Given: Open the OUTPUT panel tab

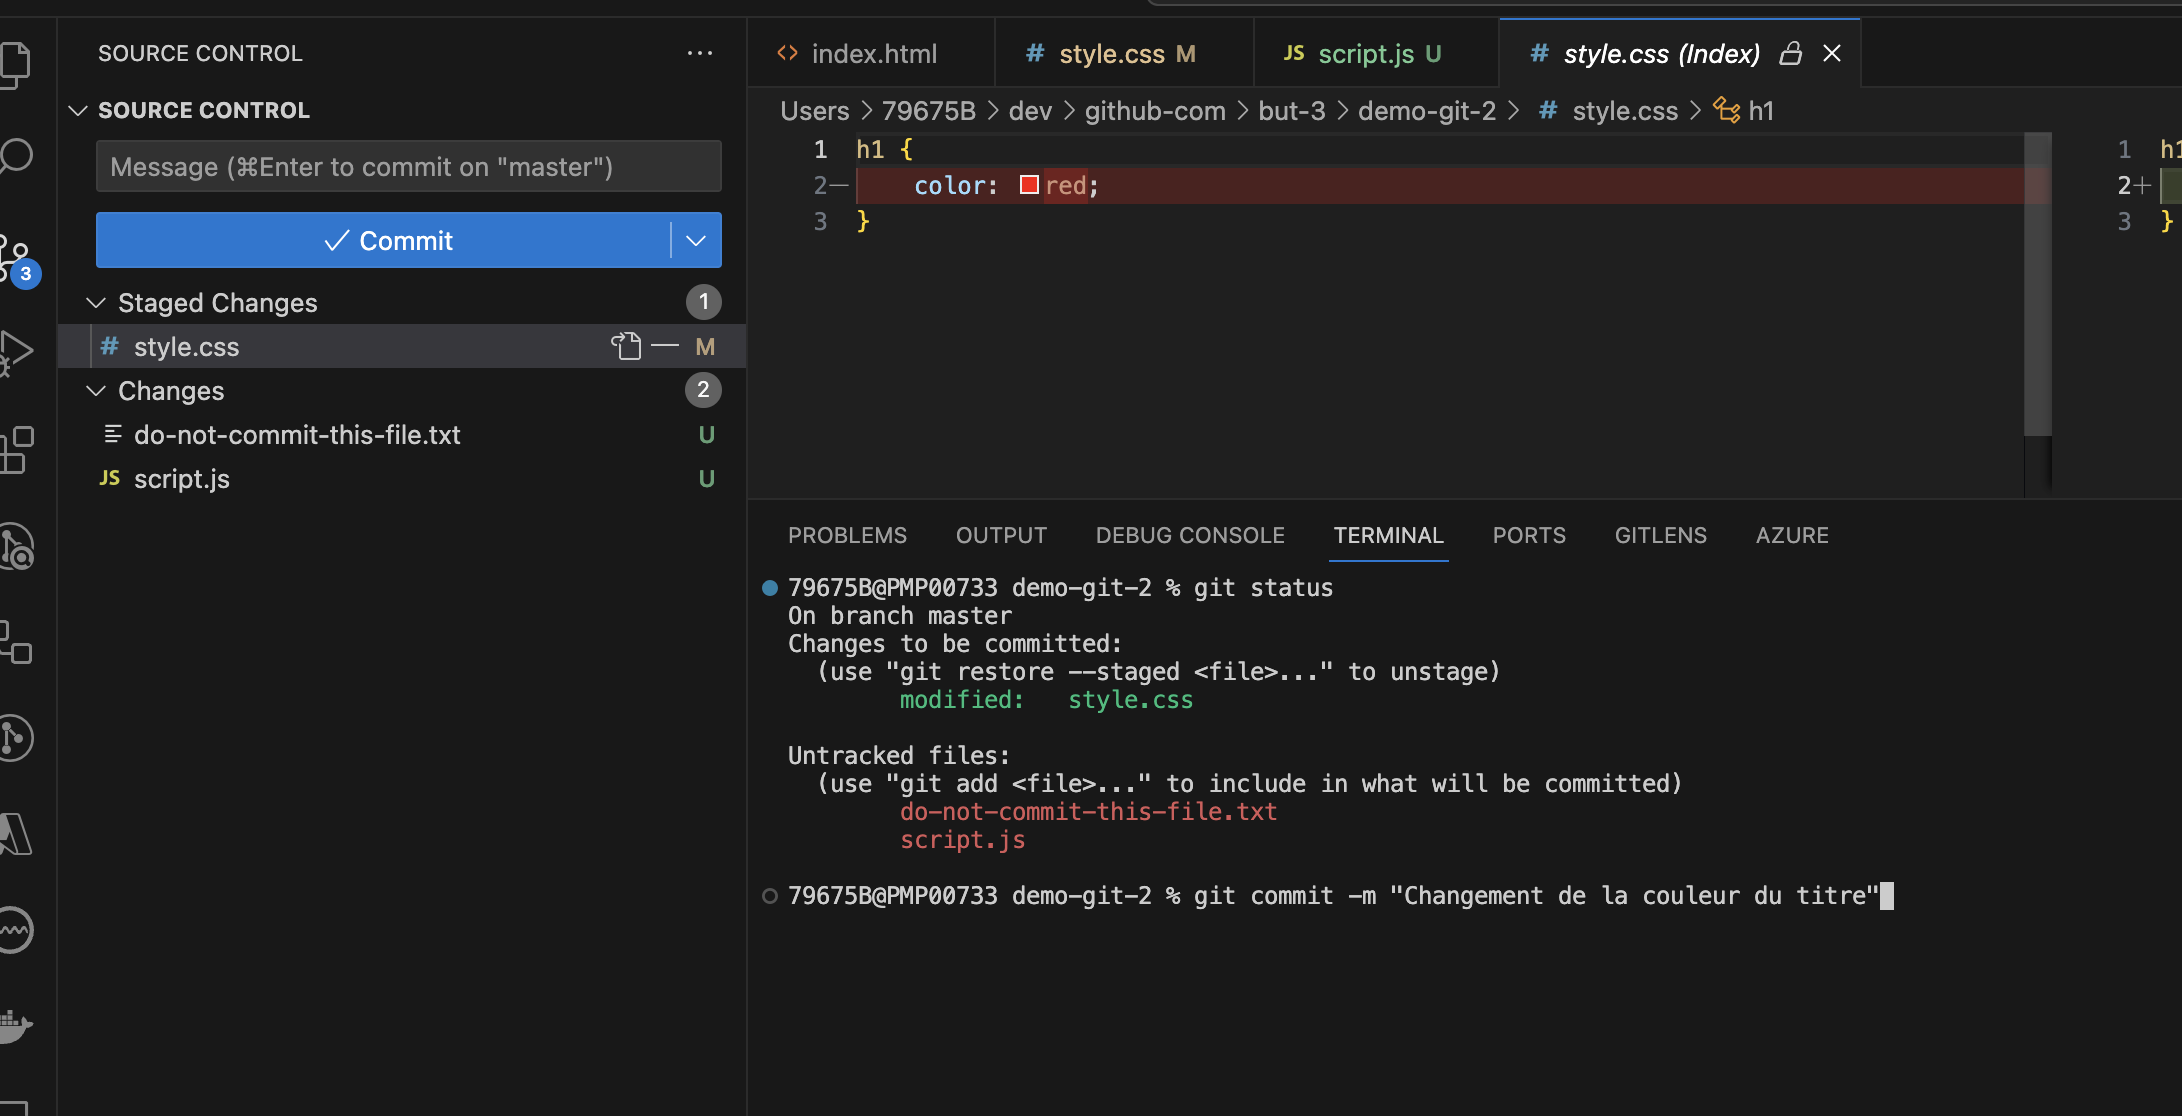Looking at the screenshot, I should [x=1001, y=535].
